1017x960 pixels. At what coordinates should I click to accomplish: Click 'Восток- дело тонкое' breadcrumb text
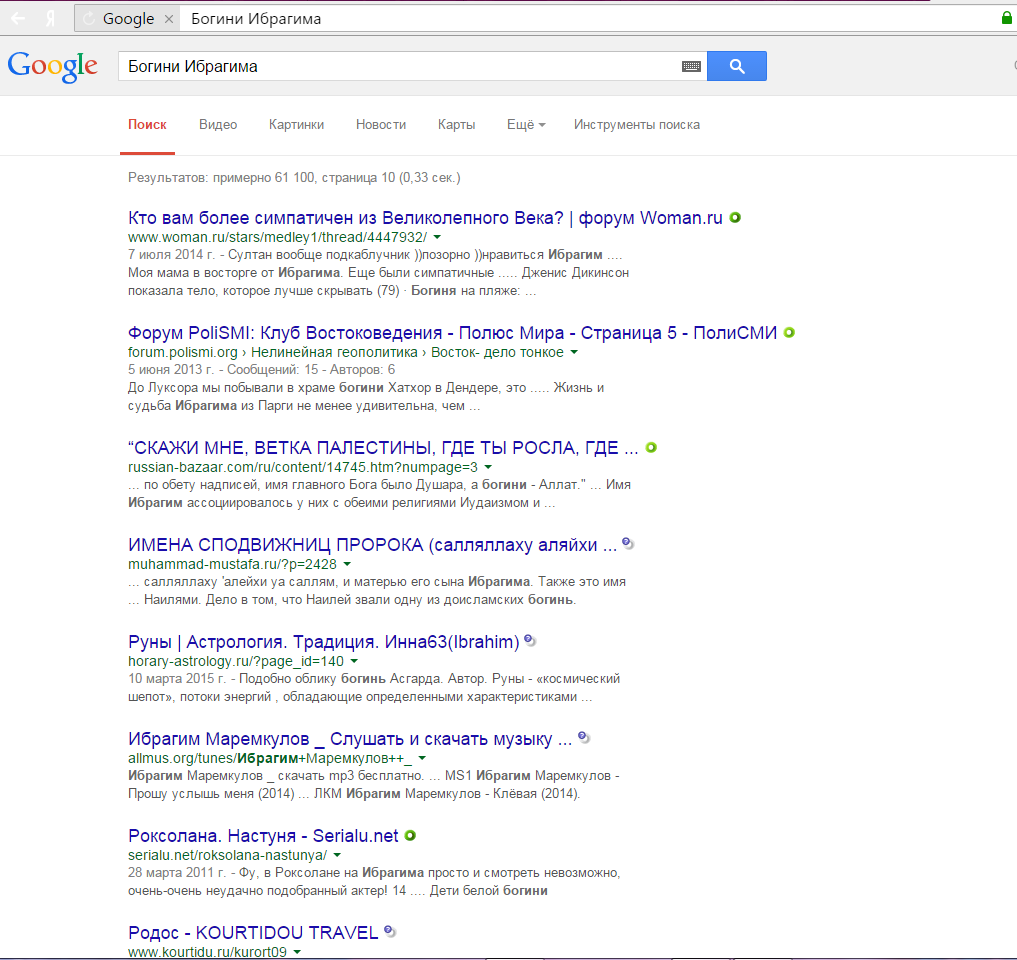tap(497, 352)
